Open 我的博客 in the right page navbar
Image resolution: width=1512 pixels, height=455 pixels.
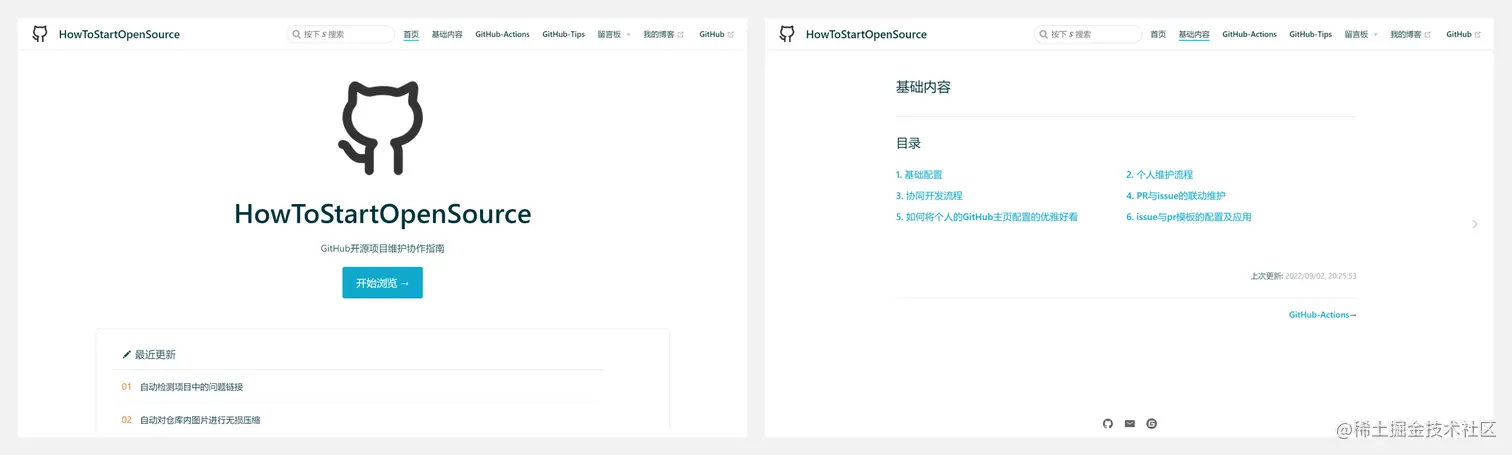point(1406,34)
